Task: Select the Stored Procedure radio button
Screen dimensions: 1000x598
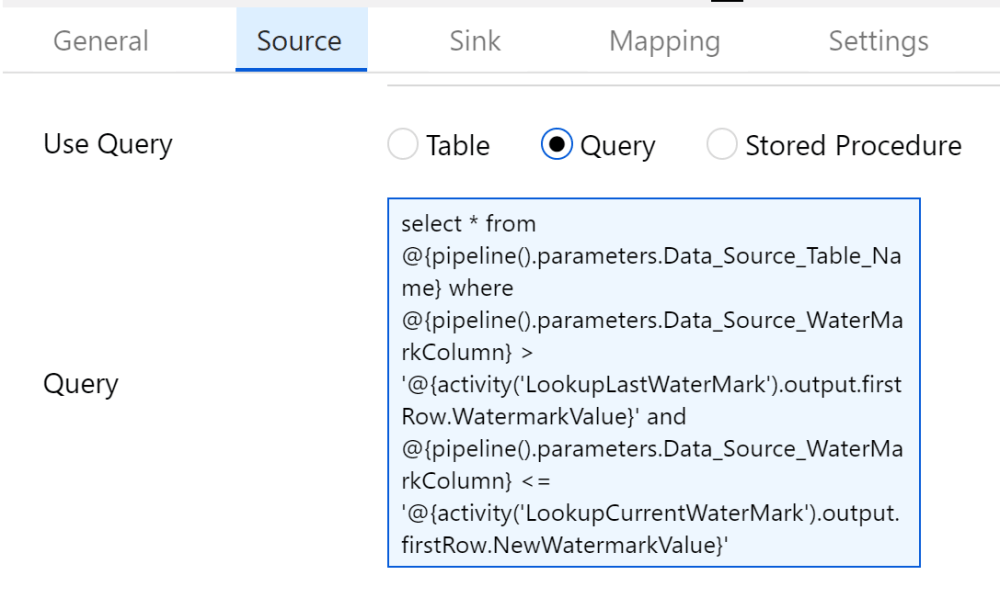Action: (x=722, y=146)
